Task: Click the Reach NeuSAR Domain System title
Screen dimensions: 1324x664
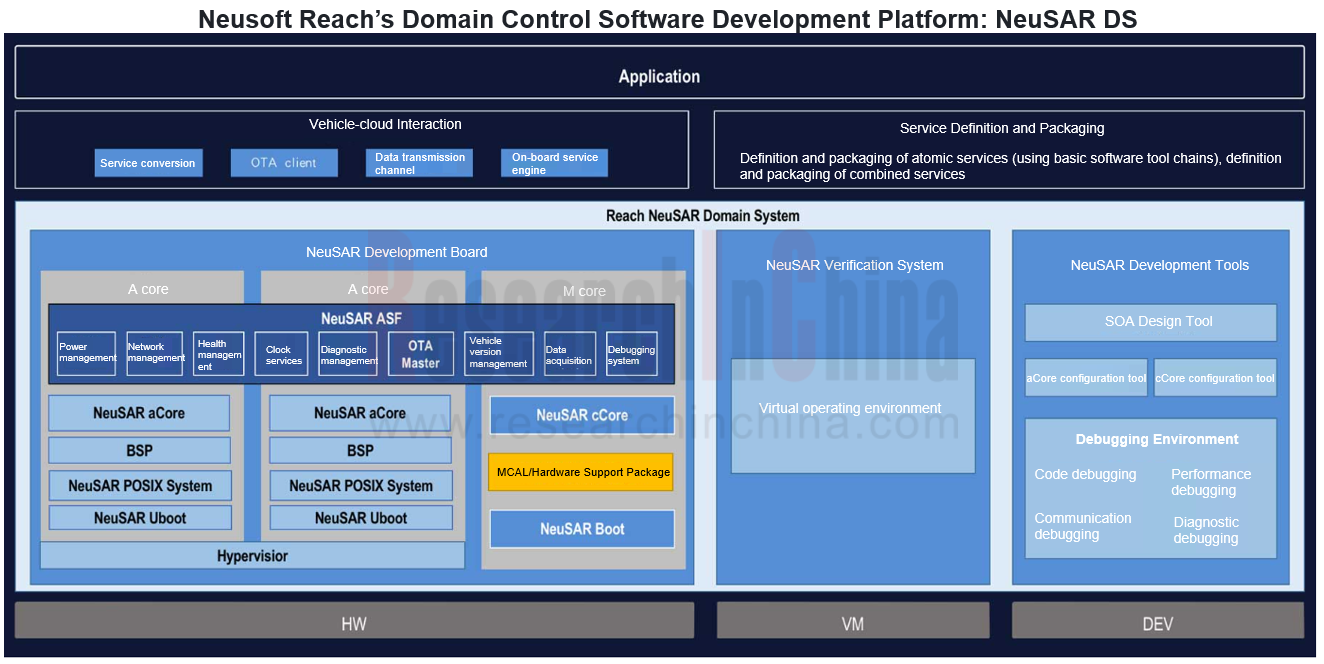Action: [703, 215]
